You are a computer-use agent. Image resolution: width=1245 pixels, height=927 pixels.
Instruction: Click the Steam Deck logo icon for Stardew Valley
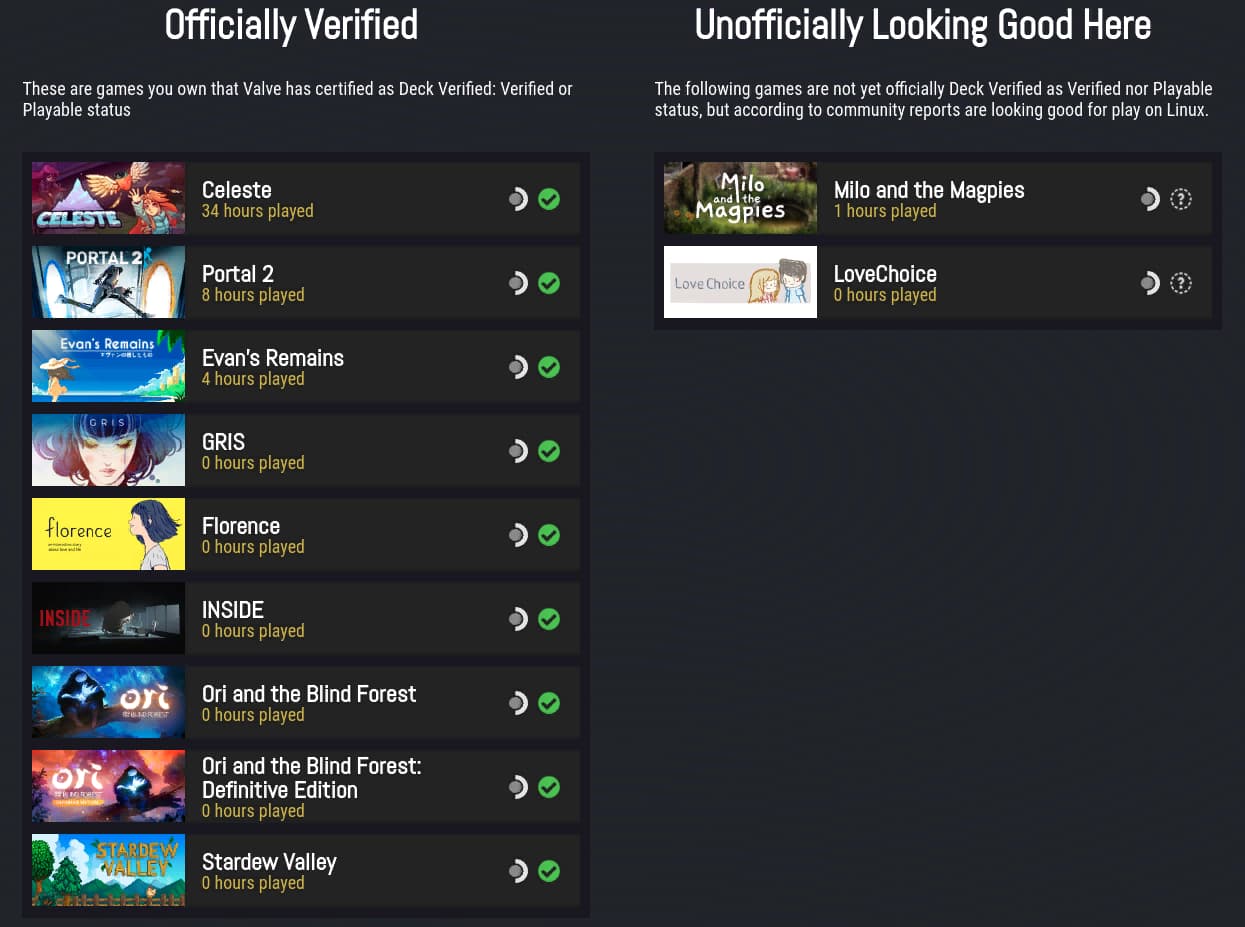click(517, 871)
